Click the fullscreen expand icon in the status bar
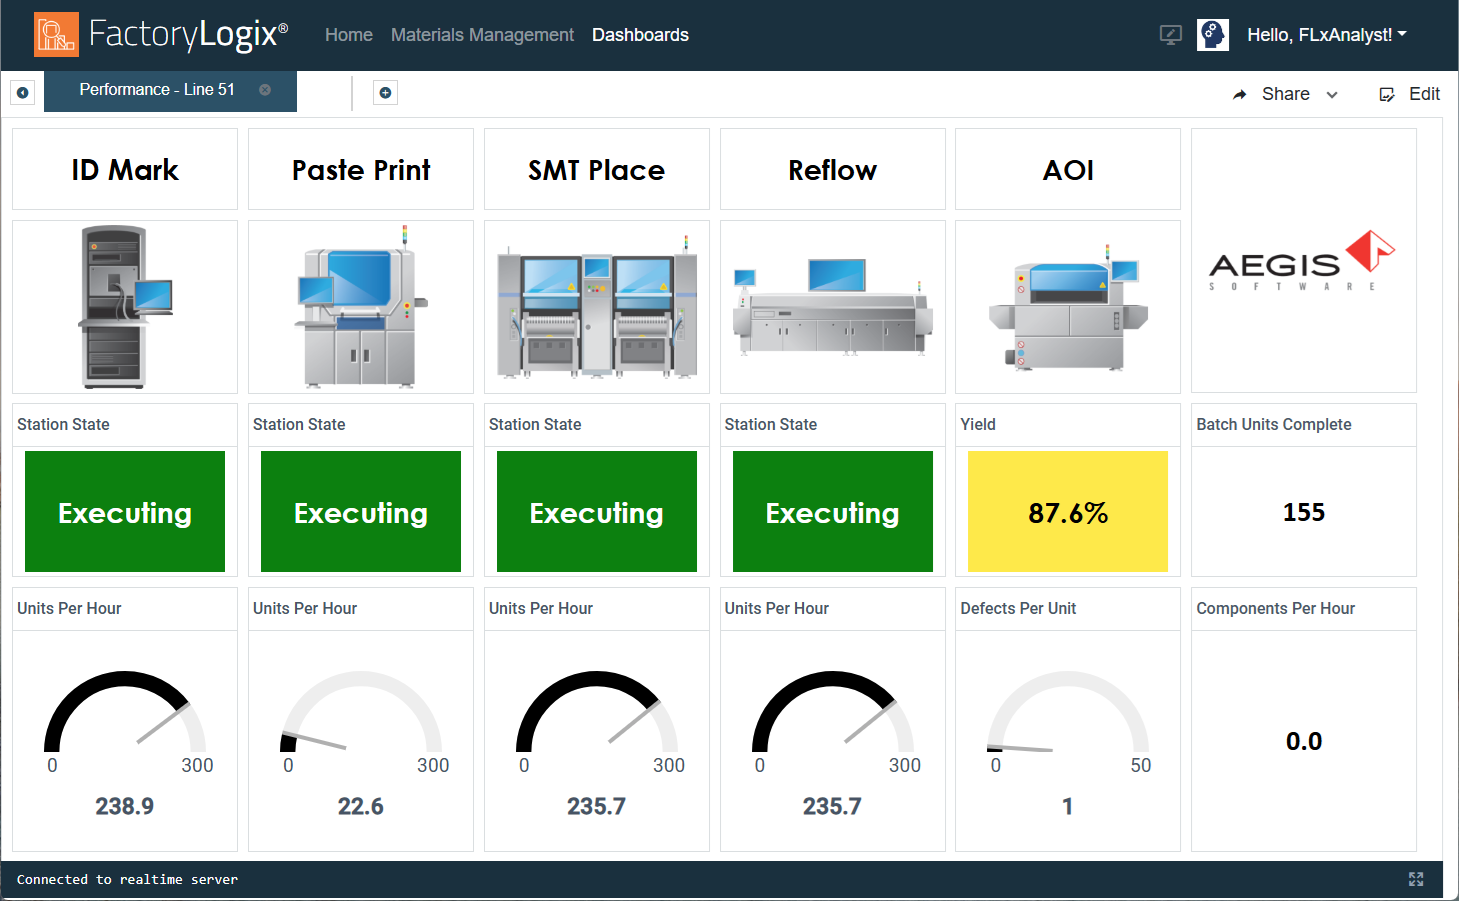Screen dimensions: 1459x901 (x=1416, y=879)
